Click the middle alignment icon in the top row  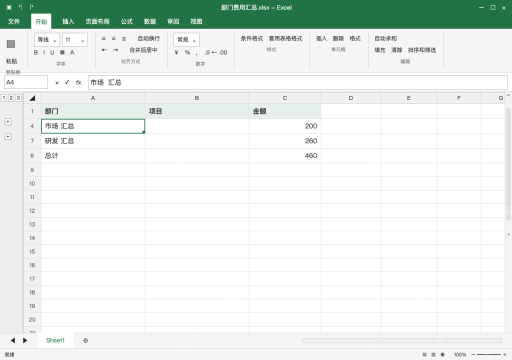tap(114, 39)
